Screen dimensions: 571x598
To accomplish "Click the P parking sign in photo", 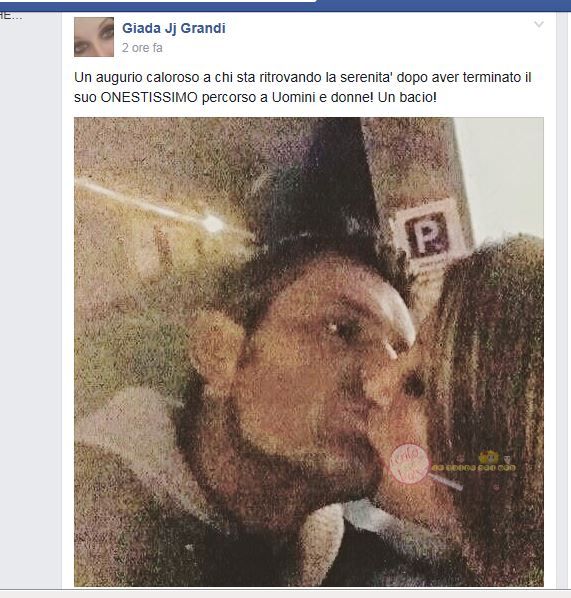I will pos(428,234).
